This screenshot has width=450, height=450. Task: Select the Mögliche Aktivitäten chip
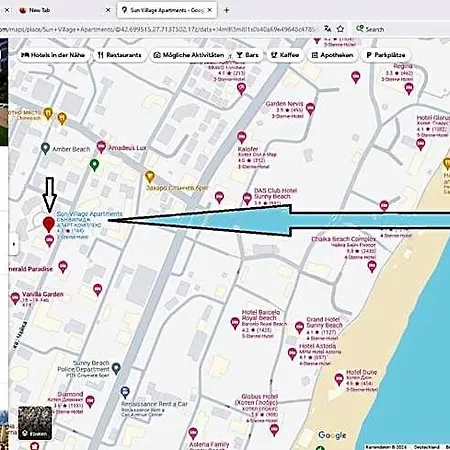tap(189, 55)
